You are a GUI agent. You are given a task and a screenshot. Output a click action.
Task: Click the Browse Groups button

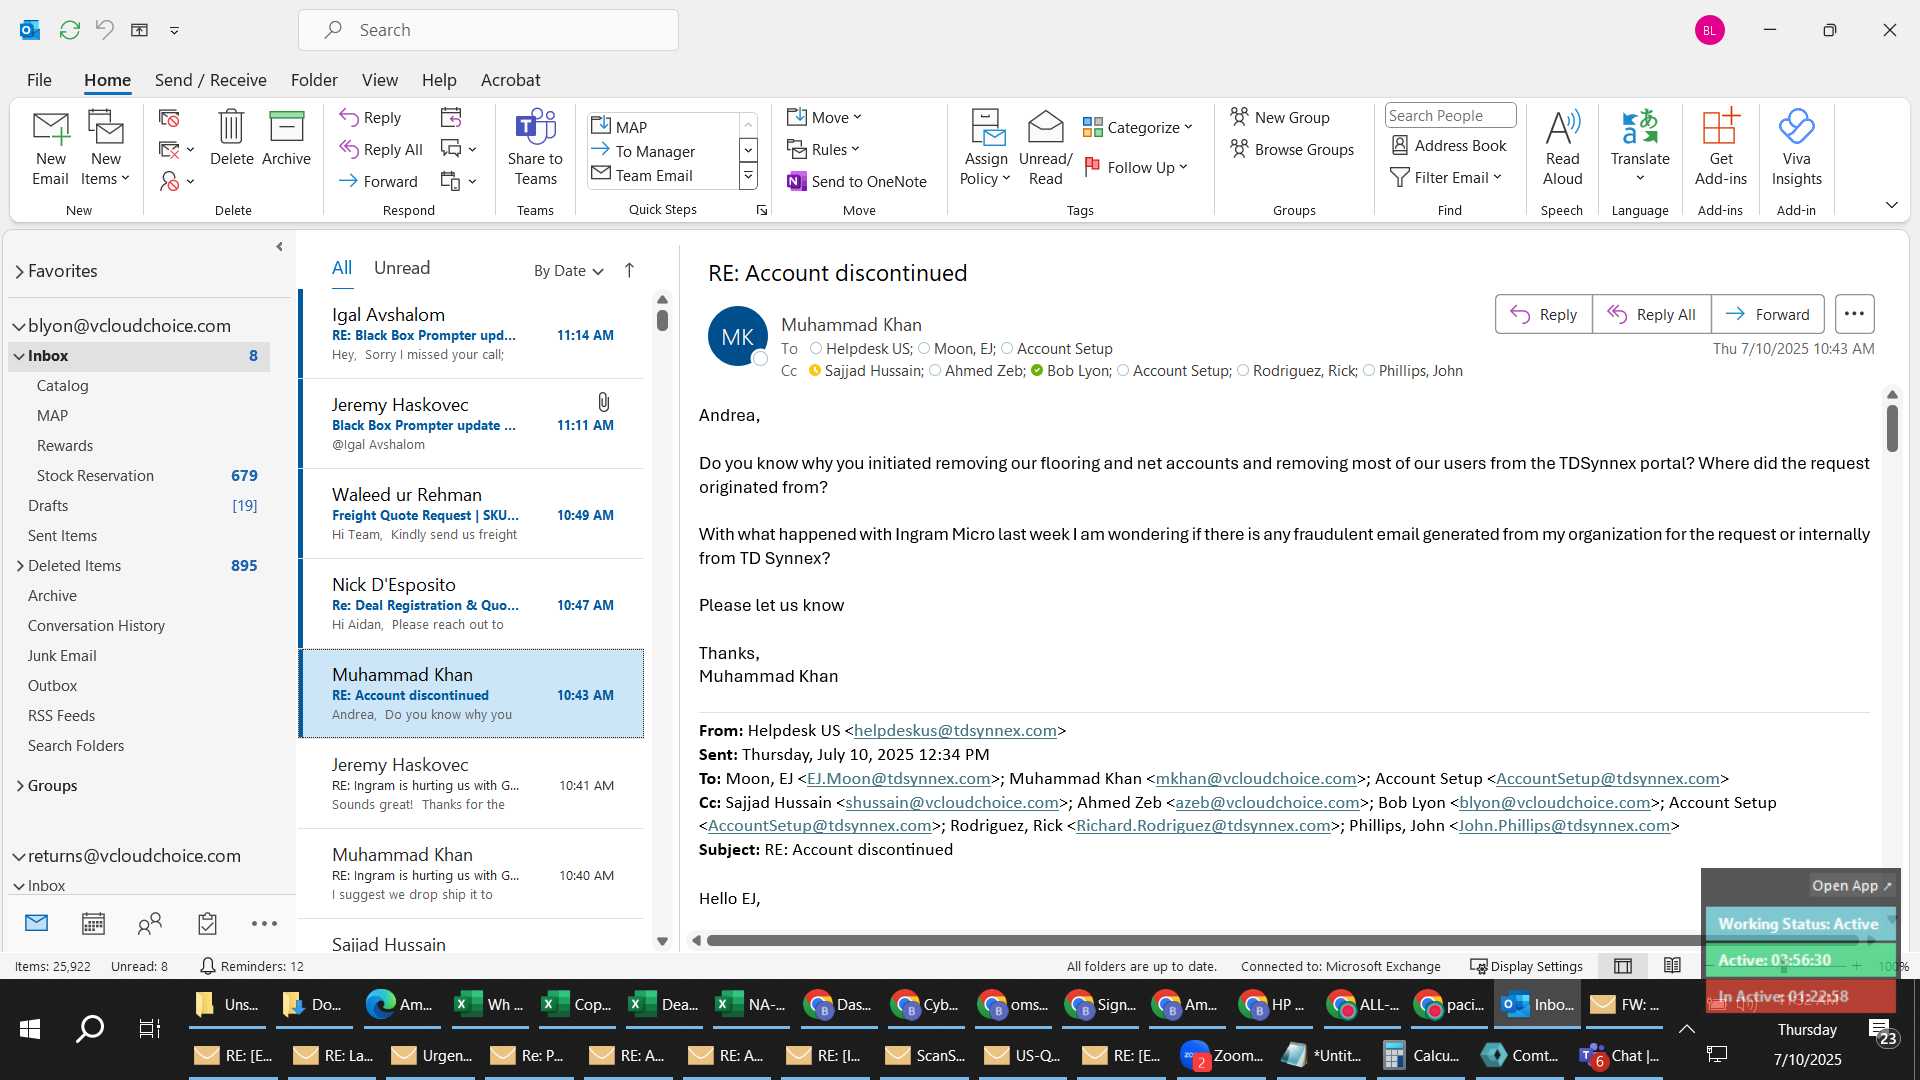1292,150
